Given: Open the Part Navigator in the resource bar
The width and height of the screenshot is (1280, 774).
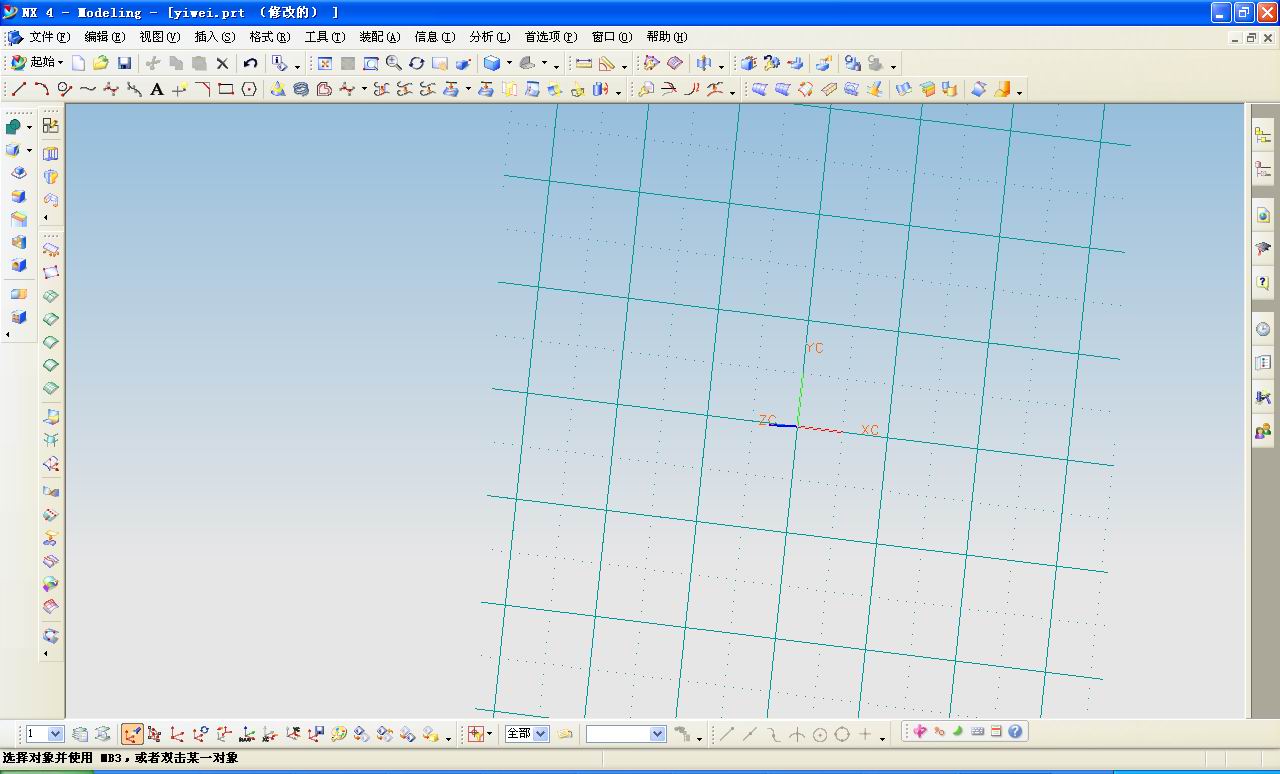Looking at the screenshot, I should (1263, 169).
